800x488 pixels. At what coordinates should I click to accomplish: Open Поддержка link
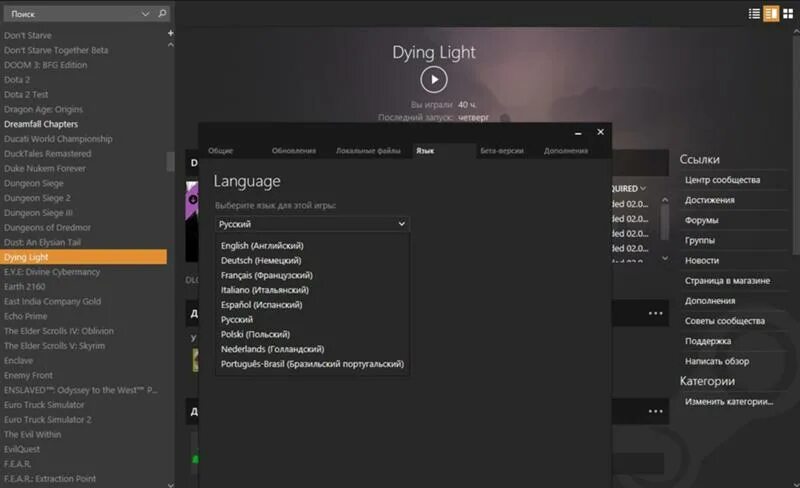click(708, 341)
